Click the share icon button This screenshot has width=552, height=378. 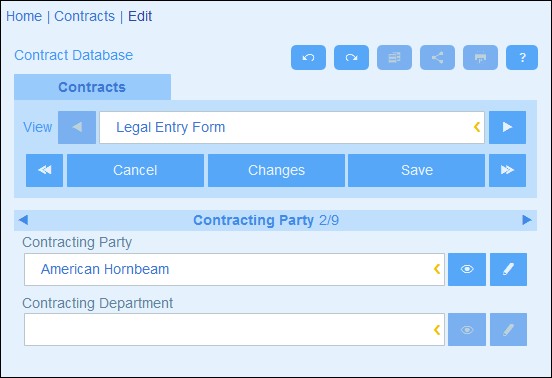pos(437,57)
